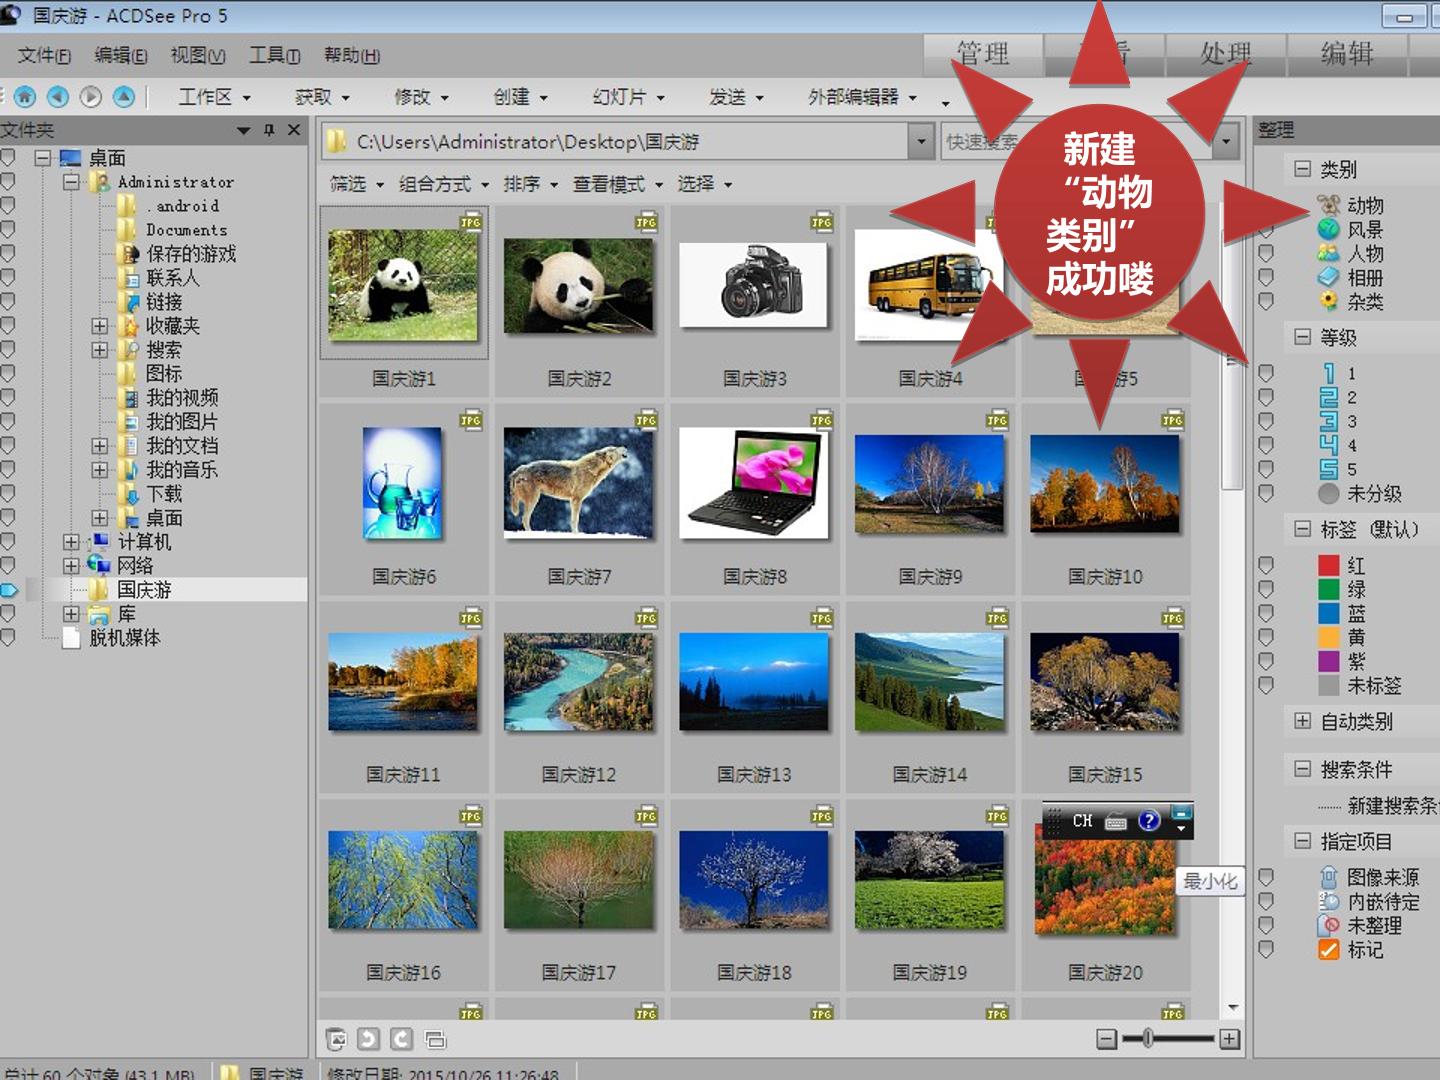Select rating 5 icon in 等级
Screen dimensions: 1440x1080
click(1328, 469)
